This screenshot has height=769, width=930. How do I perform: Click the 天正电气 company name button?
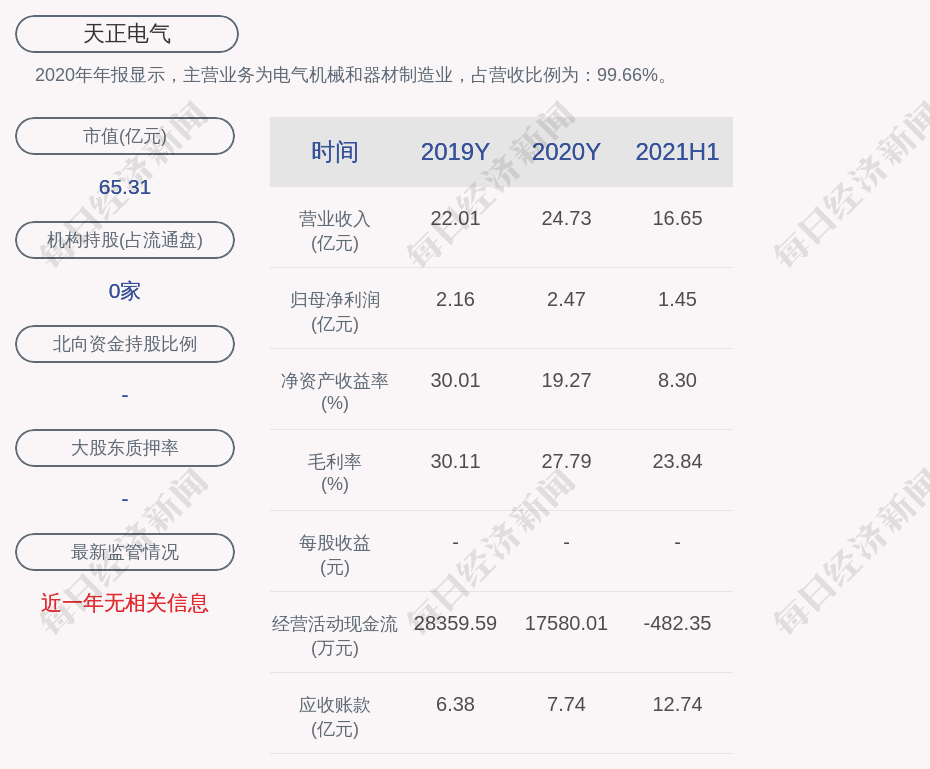point(127,34)
